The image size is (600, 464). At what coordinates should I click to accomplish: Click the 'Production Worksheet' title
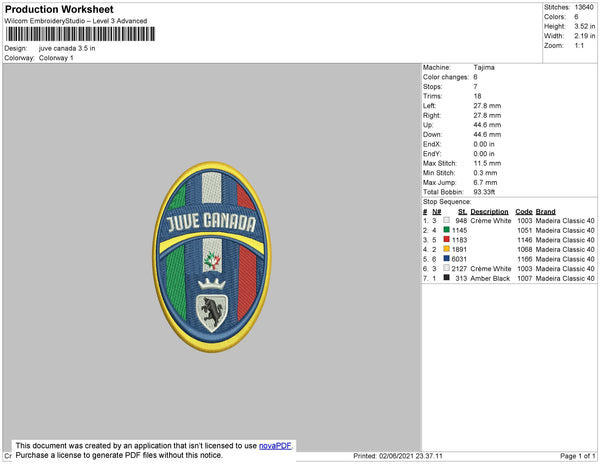[x=59, y=9]
